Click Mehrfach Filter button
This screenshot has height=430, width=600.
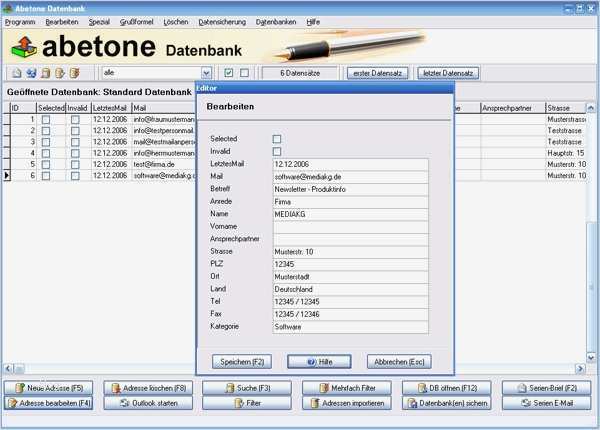(x=347, y=388)
